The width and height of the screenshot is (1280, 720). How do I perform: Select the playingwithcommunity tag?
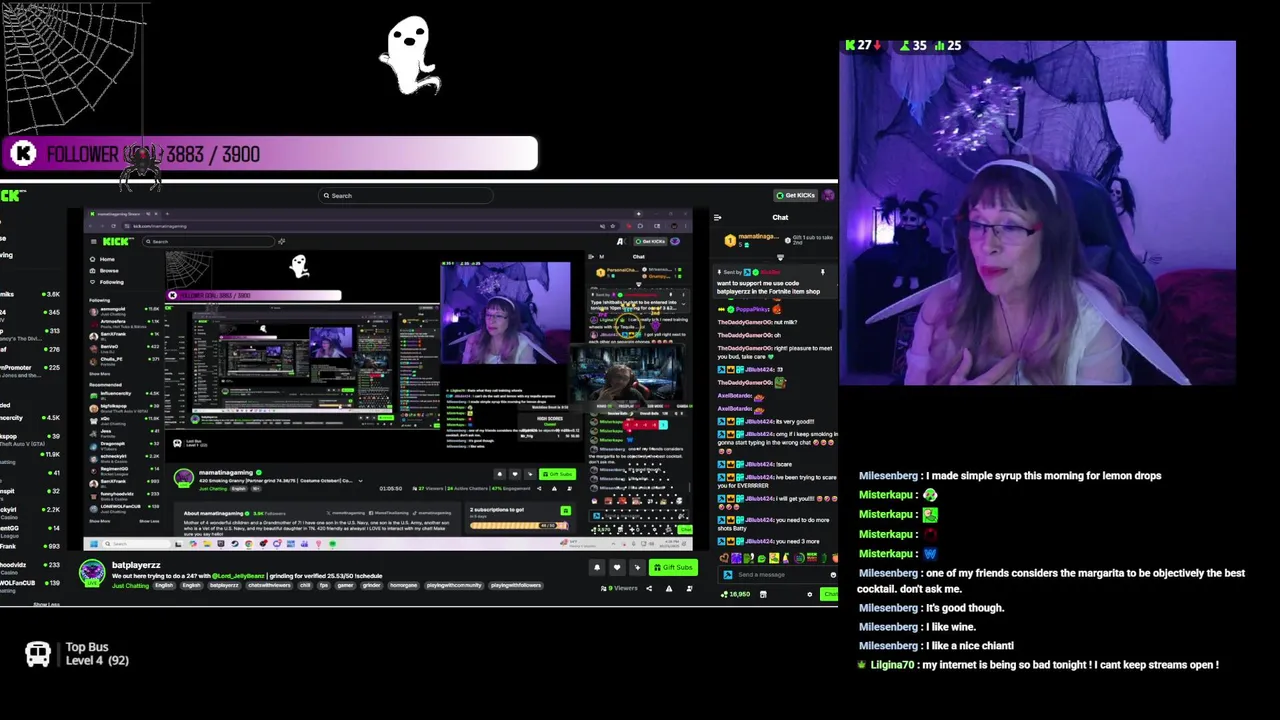coord(453,585)
